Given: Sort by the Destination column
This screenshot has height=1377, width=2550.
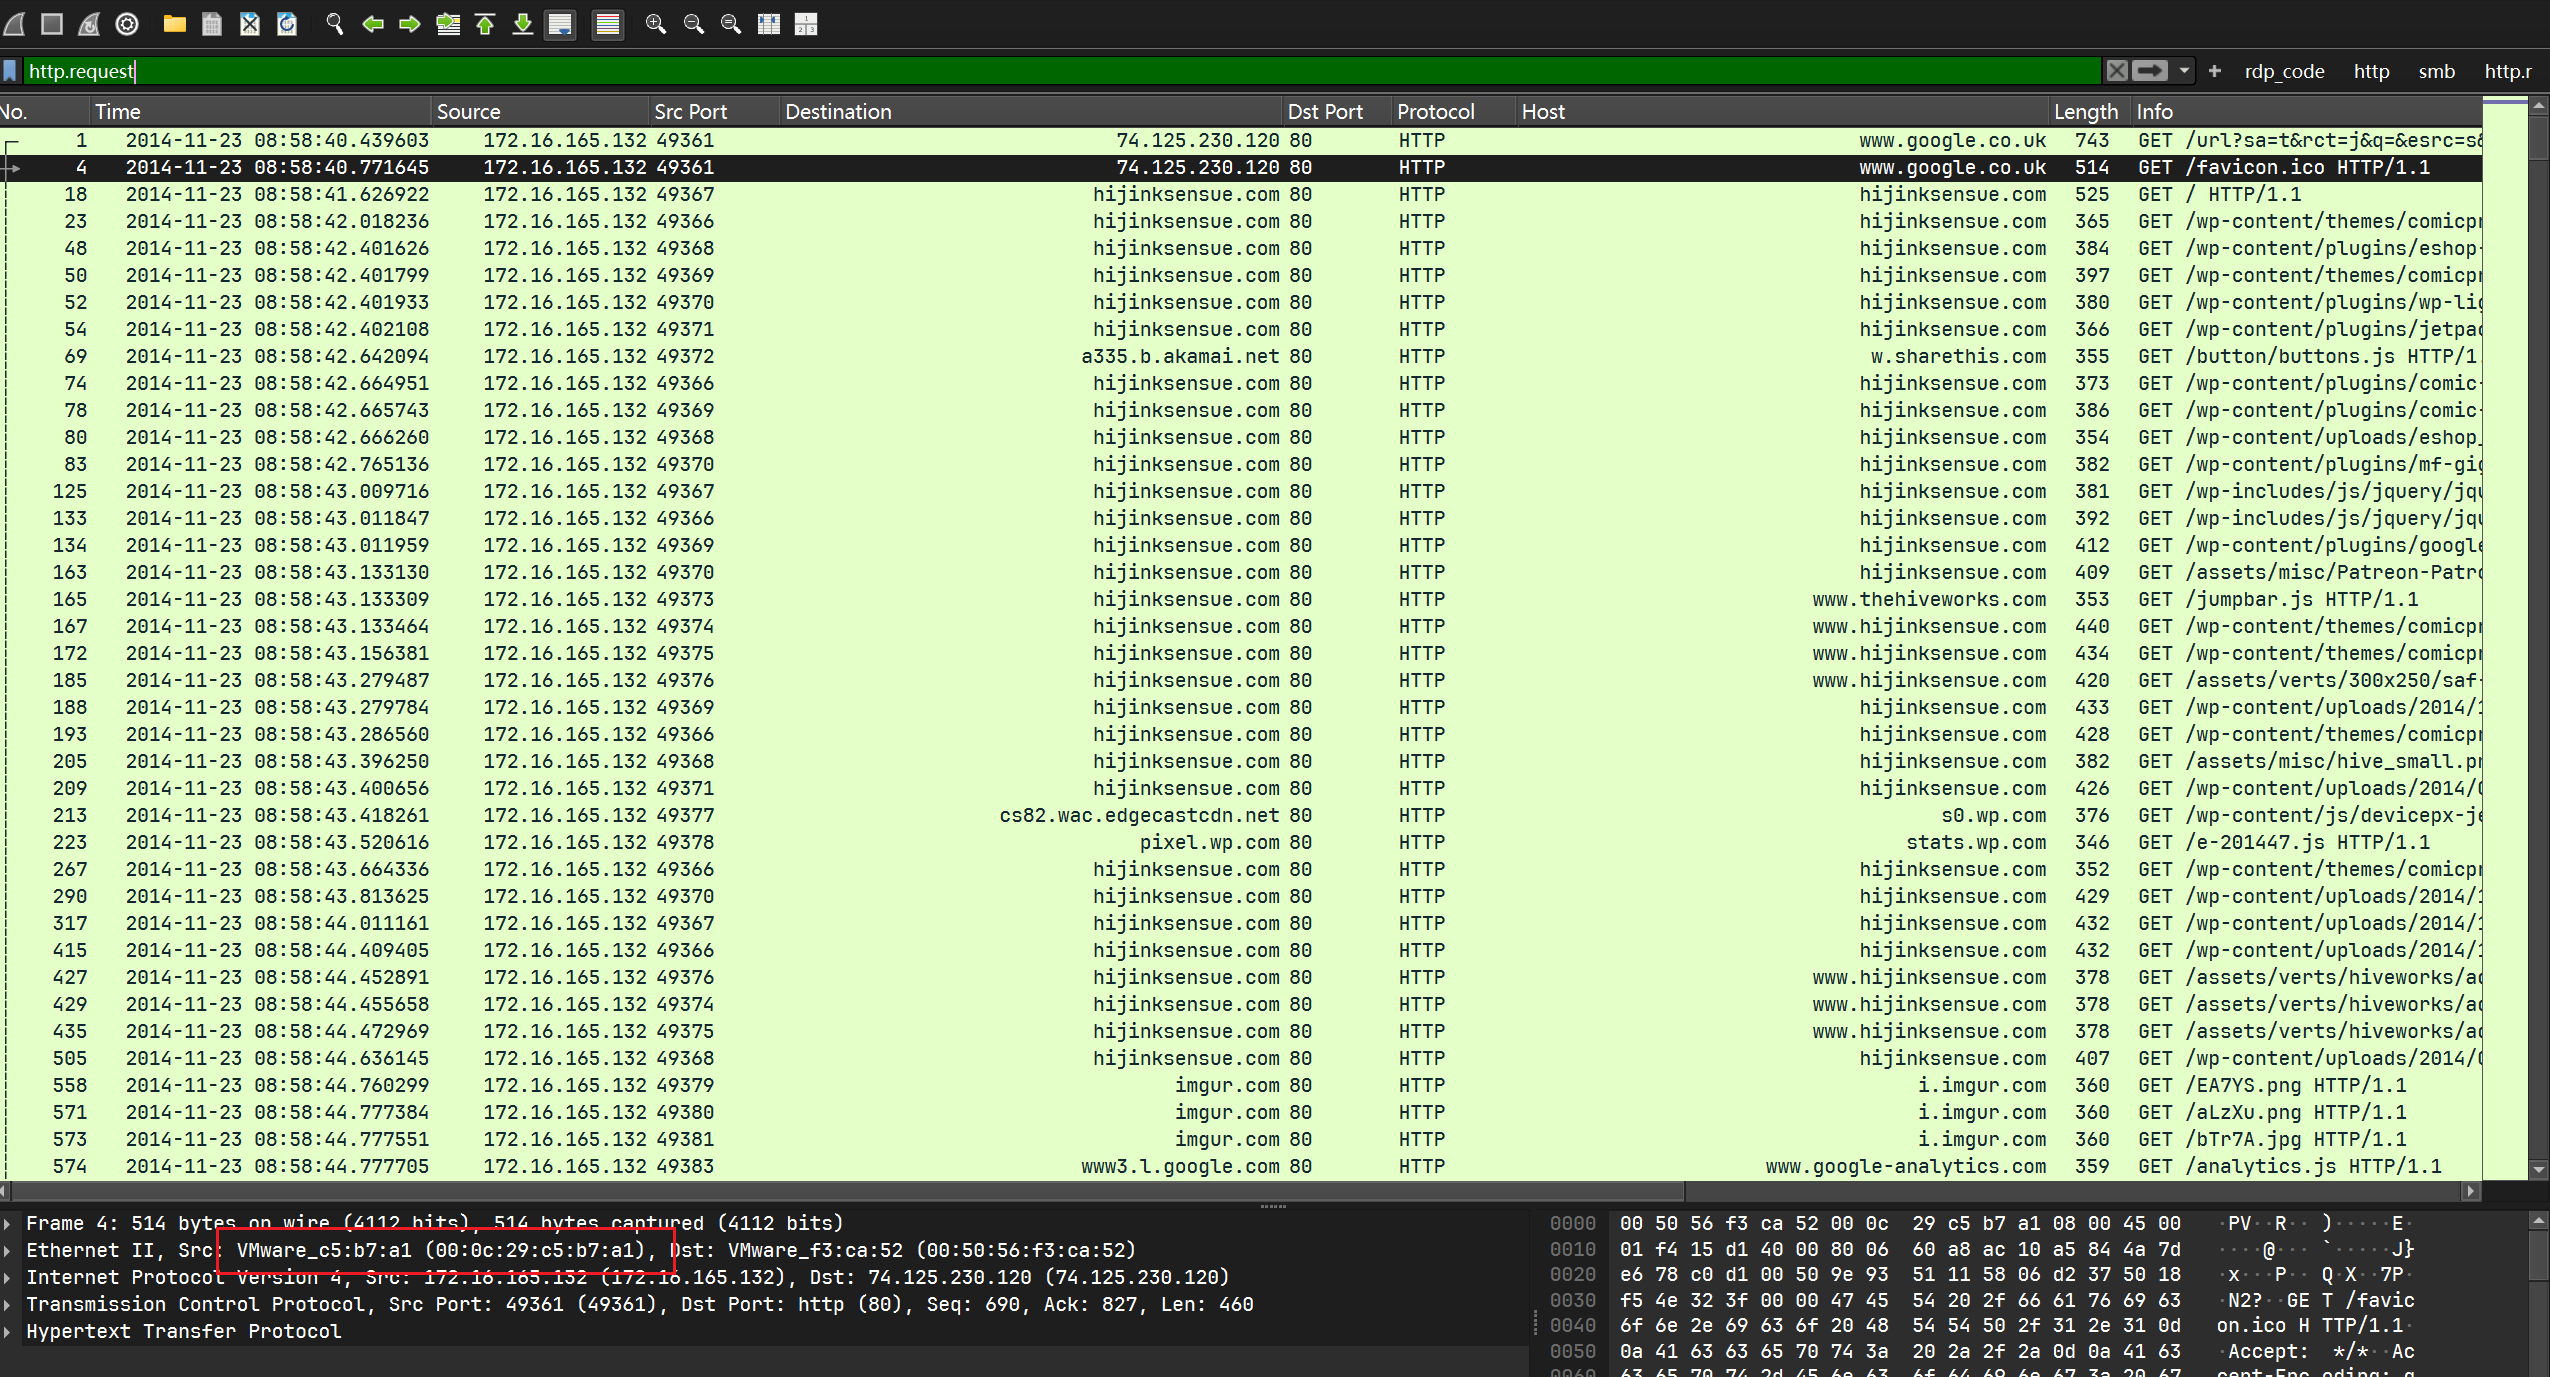Looking at the screenshot, I should coord(1031,112).
